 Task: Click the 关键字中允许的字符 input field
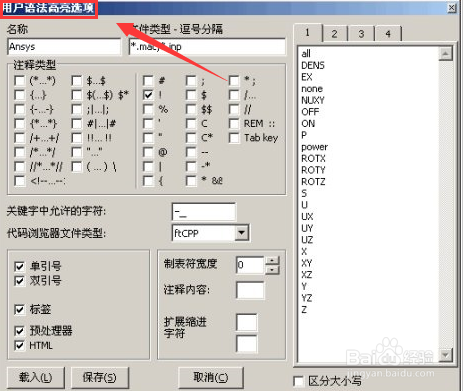[x=204, y=212]
